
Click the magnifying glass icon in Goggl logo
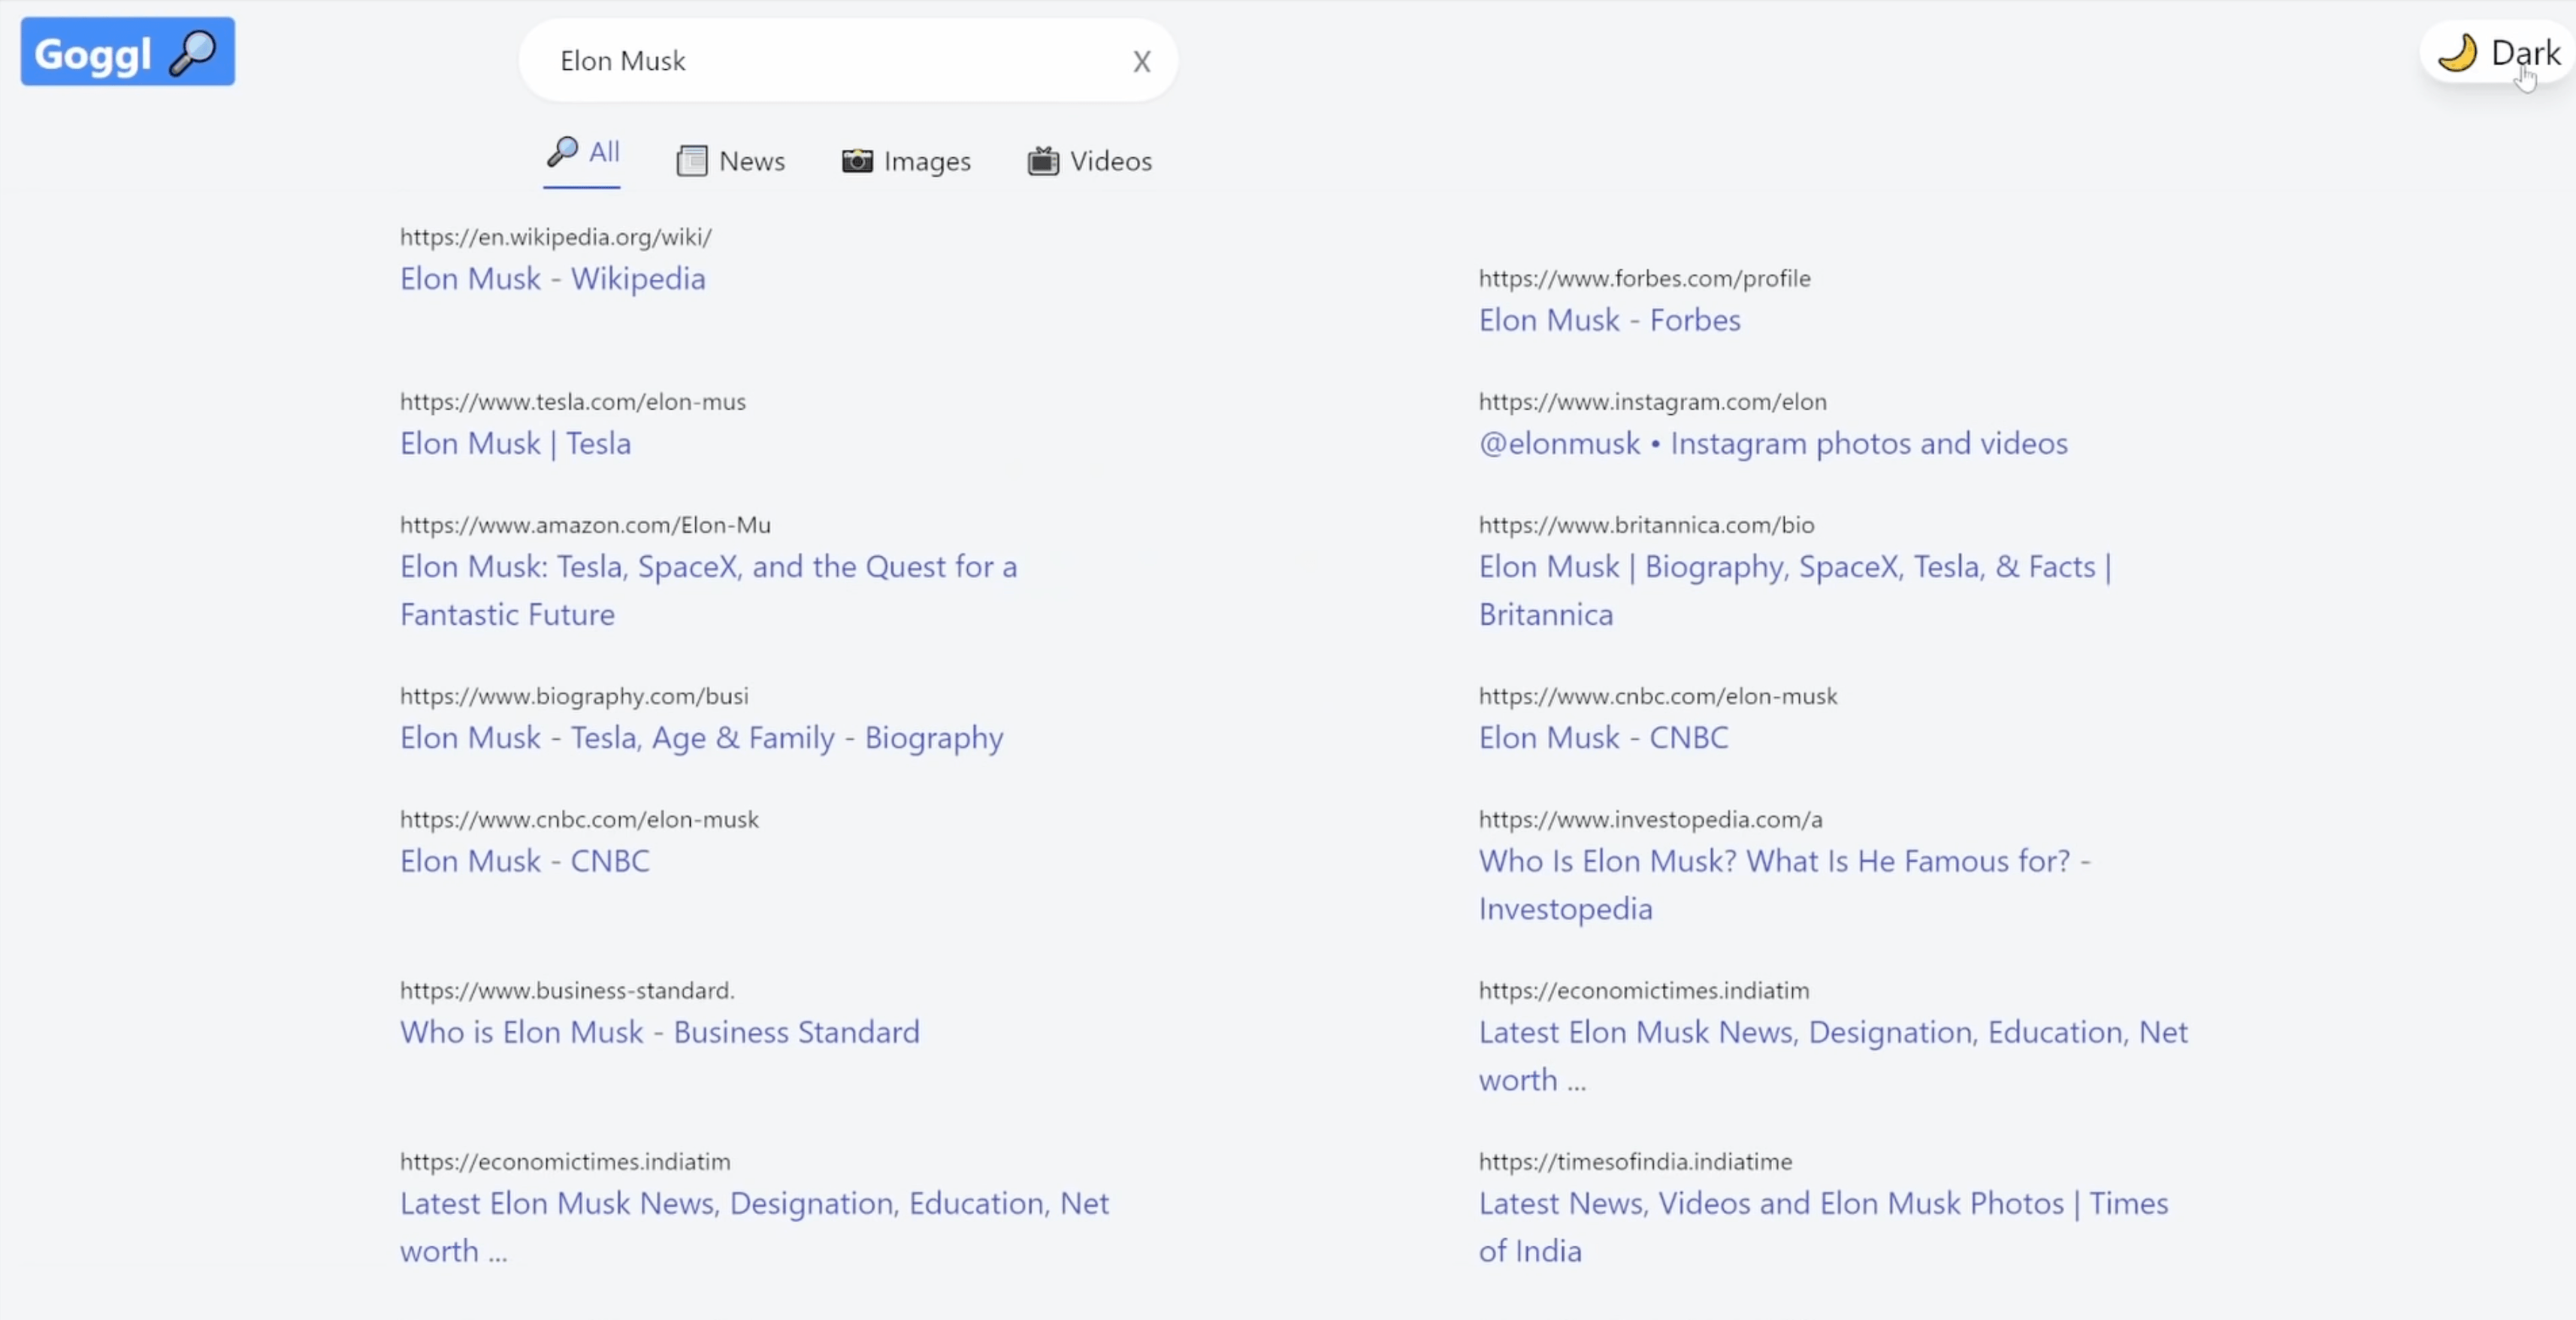(193, 53)
